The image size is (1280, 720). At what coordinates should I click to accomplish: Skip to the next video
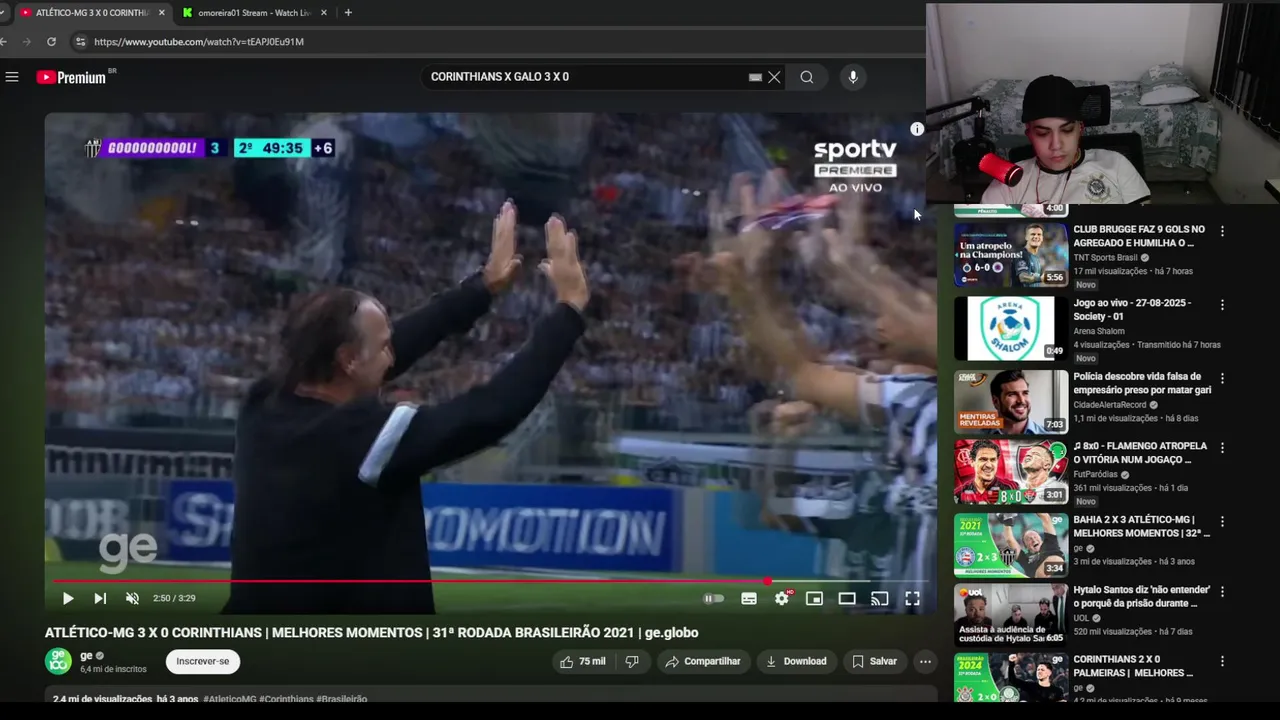(x=100, y=598)
